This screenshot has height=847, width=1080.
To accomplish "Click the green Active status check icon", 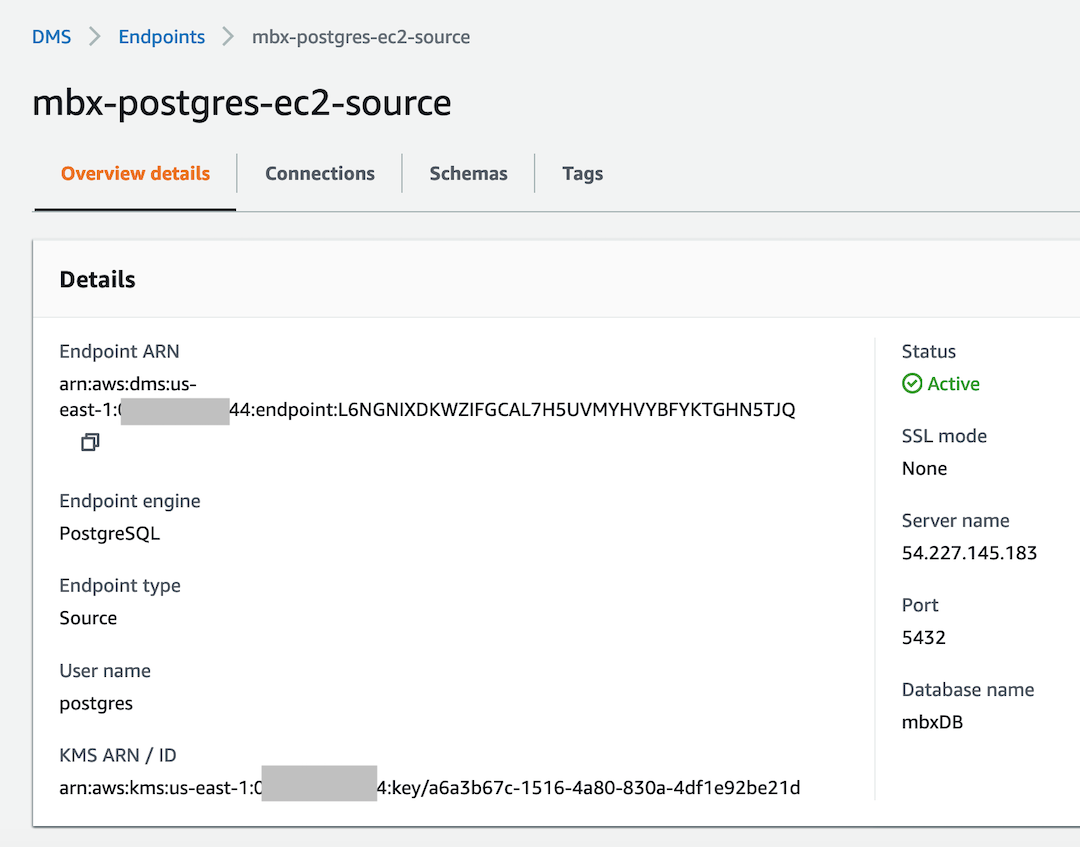I will [912, 384].
